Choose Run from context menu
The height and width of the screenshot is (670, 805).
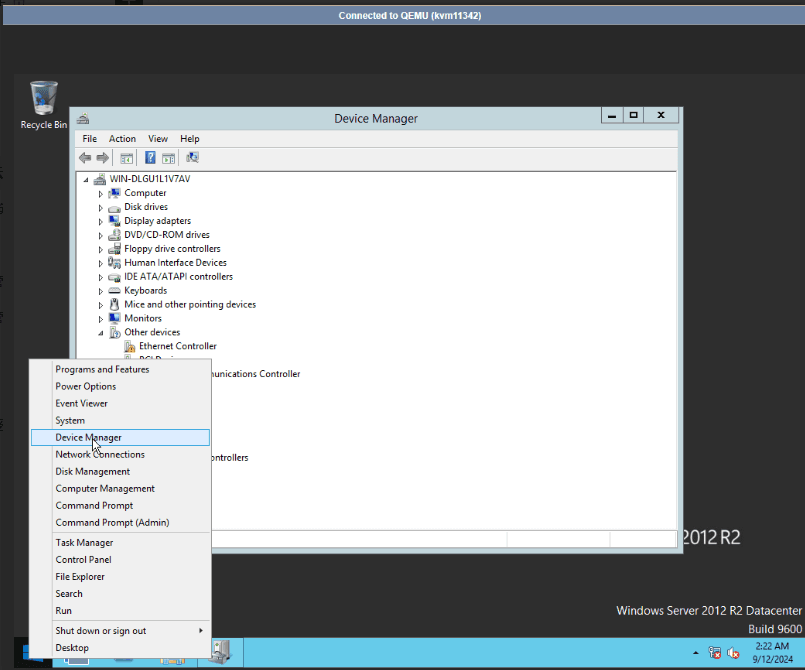tap(120, 610)
